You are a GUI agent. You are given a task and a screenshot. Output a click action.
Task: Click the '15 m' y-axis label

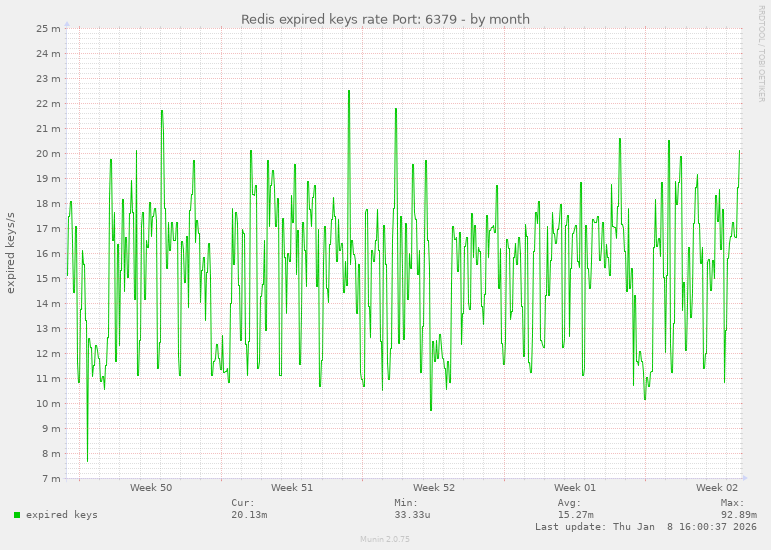coord(48,279)
